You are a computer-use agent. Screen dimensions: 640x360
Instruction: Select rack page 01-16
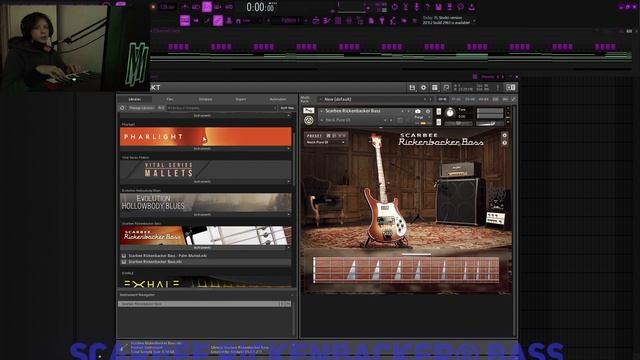click(442, 99)
